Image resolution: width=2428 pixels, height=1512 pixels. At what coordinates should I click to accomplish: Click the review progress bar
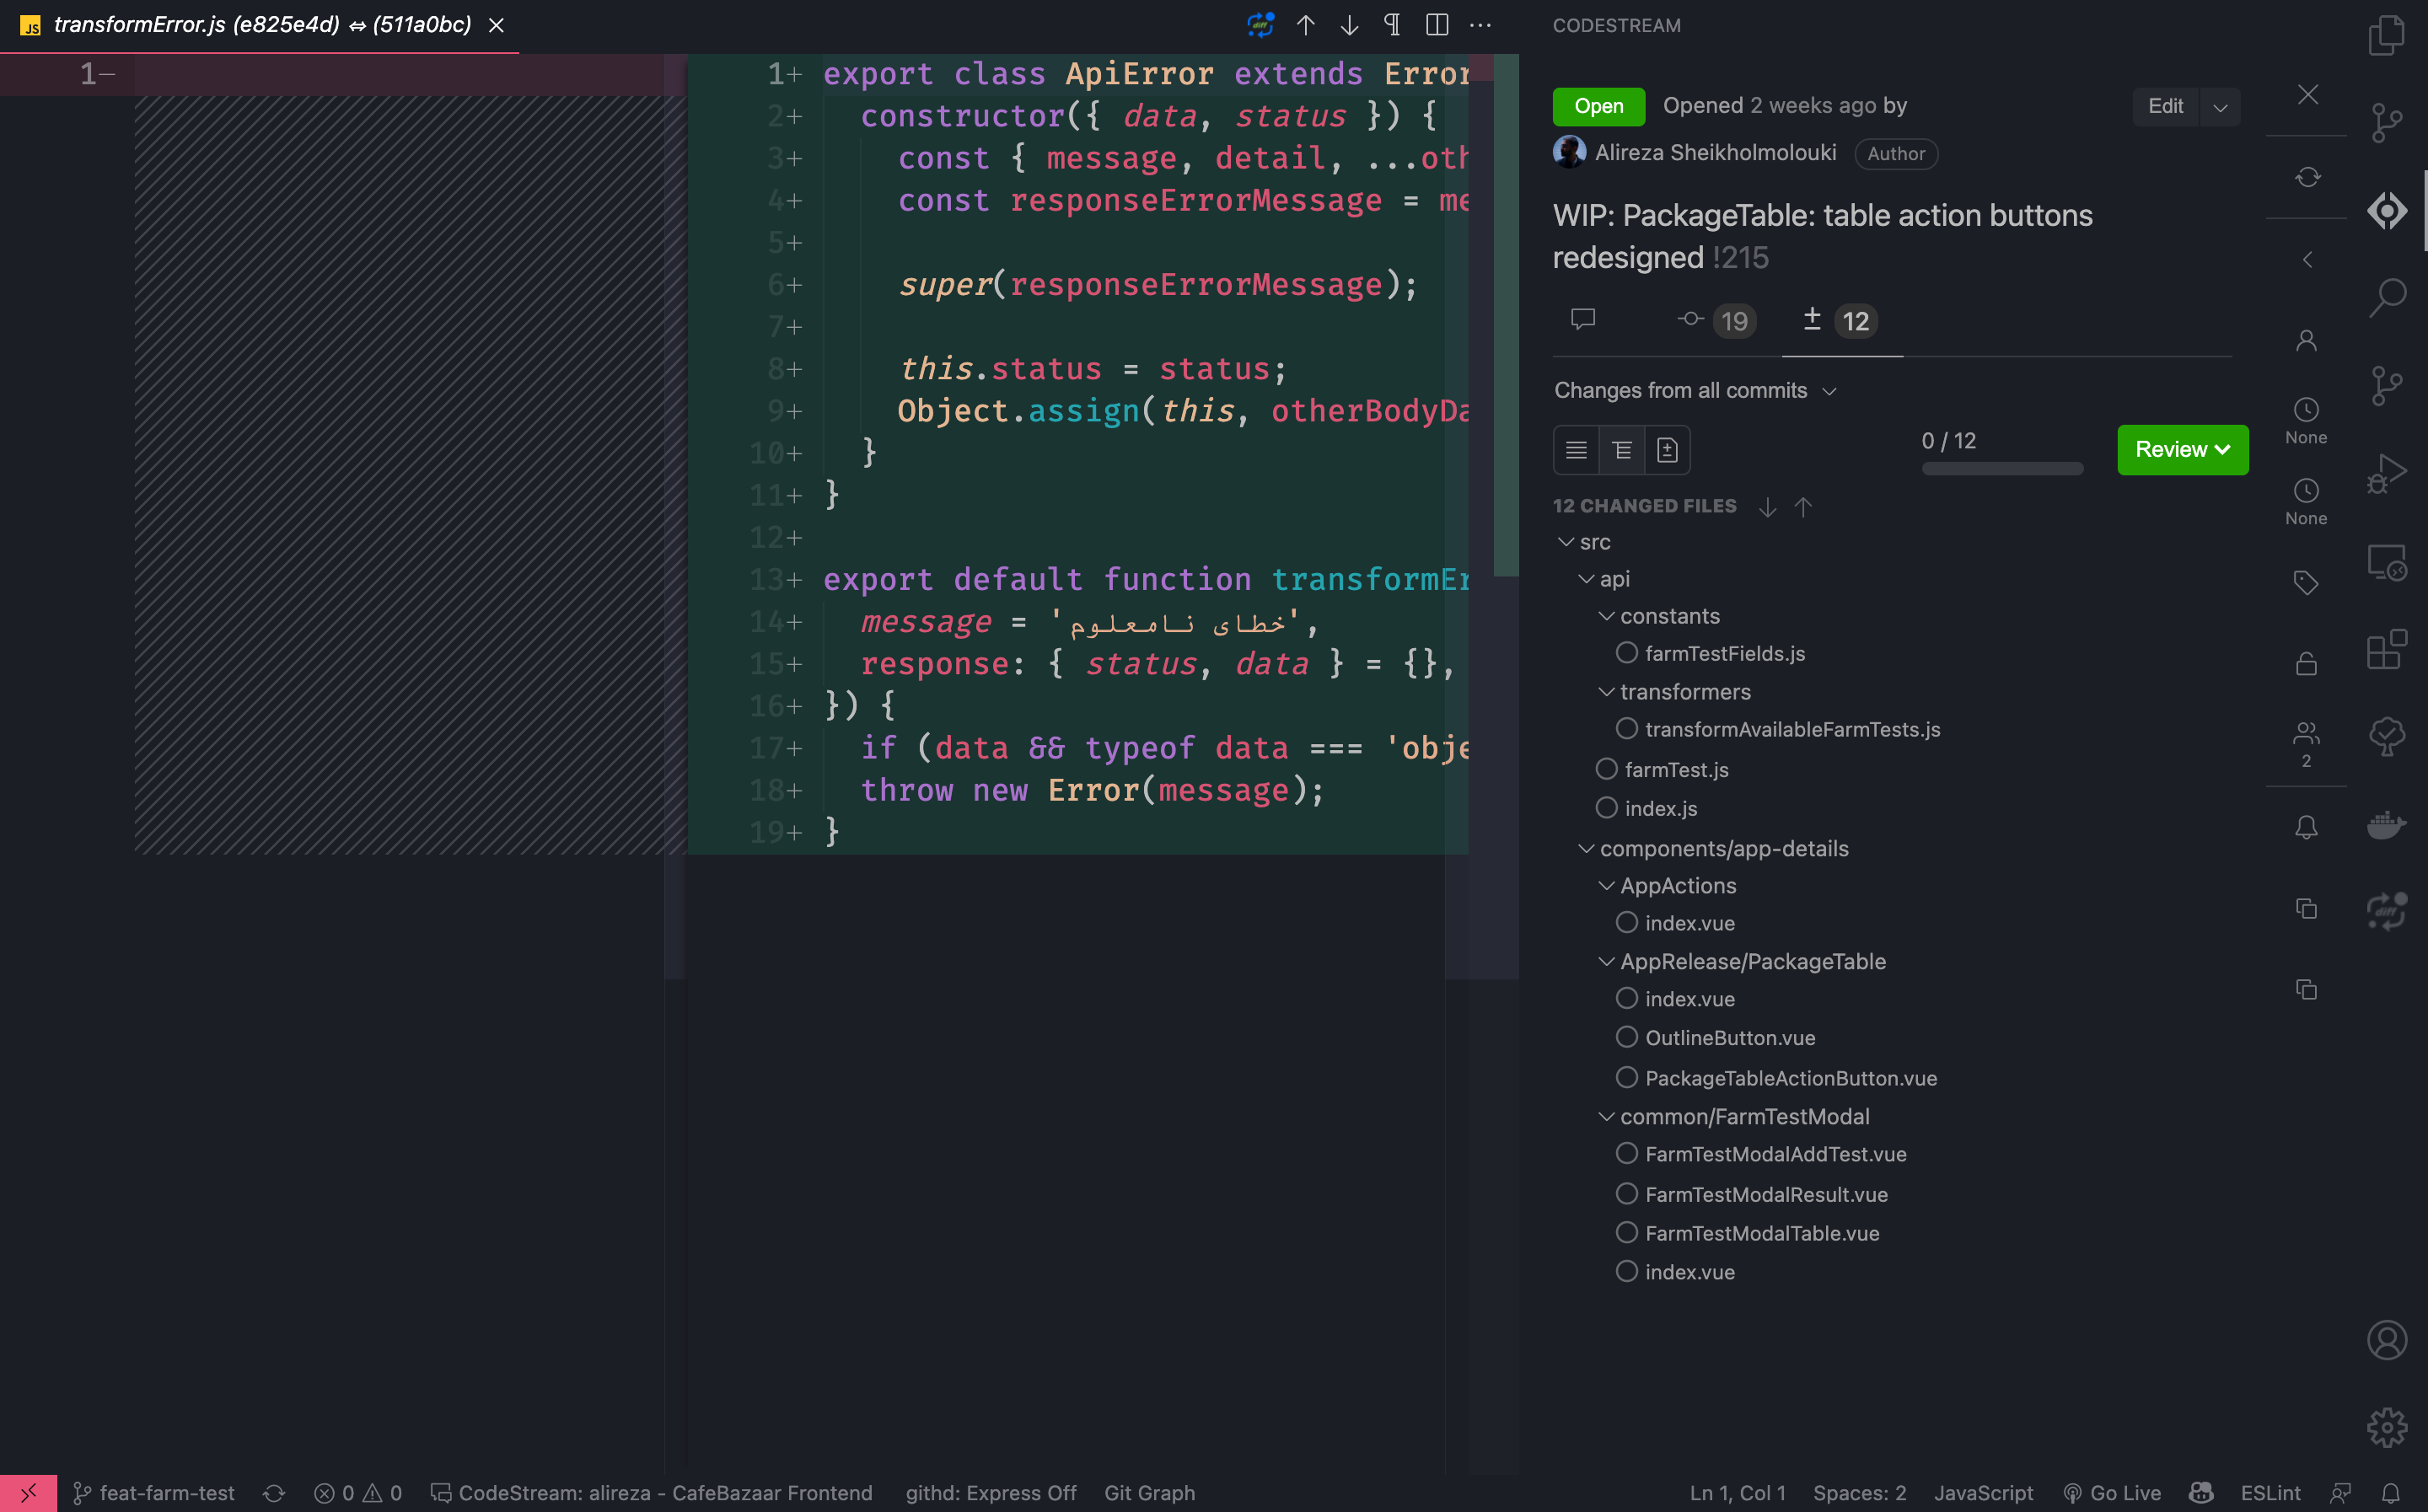pyautogui.click(x=2002, y=469)
